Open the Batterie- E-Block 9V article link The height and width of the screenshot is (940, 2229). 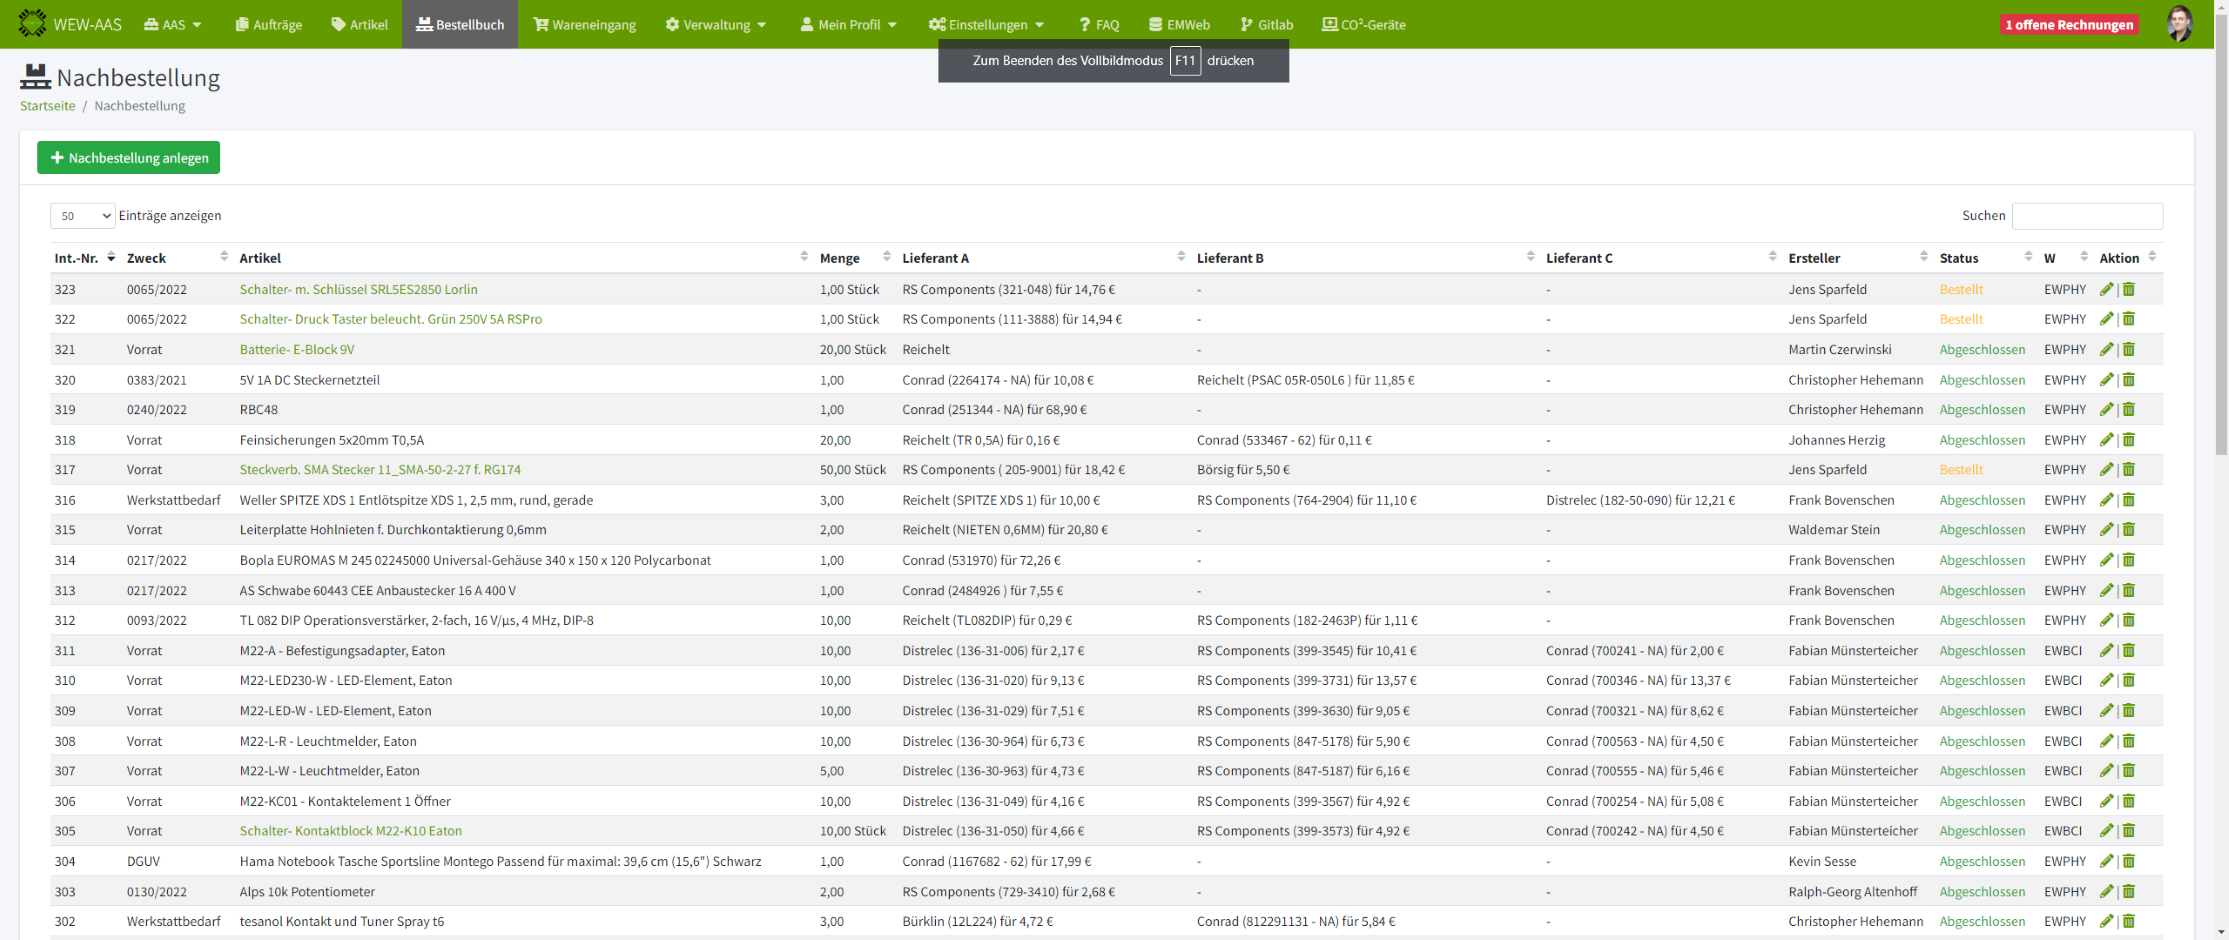point(297,349)
